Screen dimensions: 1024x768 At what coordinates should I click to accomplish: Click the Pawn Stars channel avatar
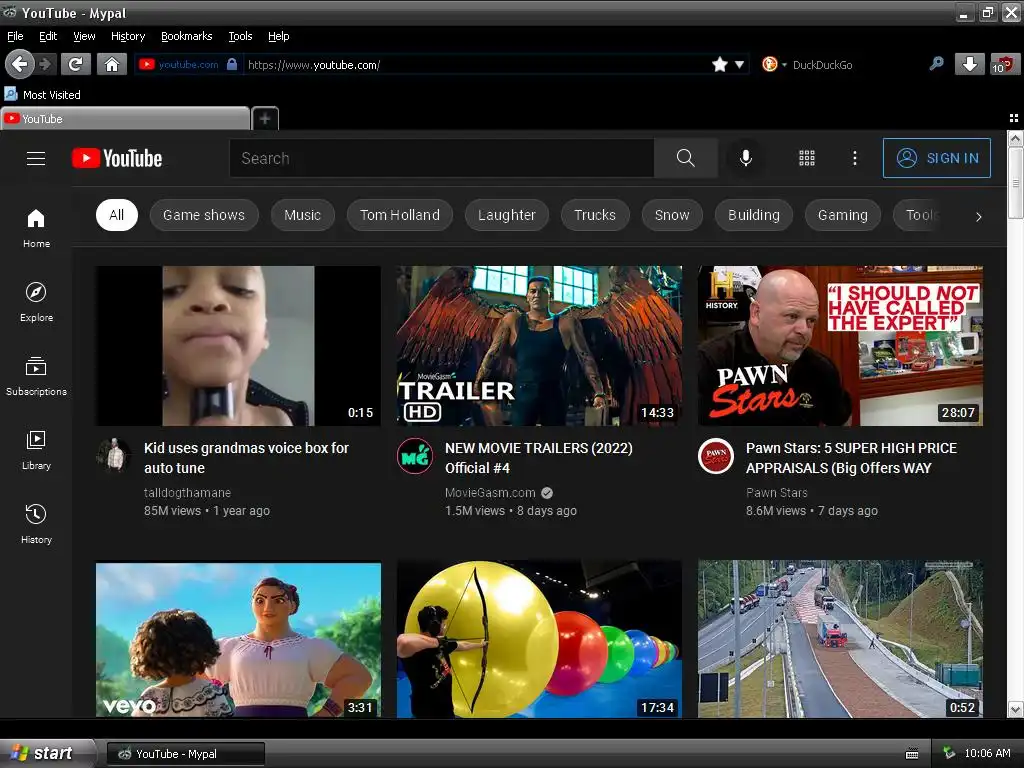pos(716,456)
